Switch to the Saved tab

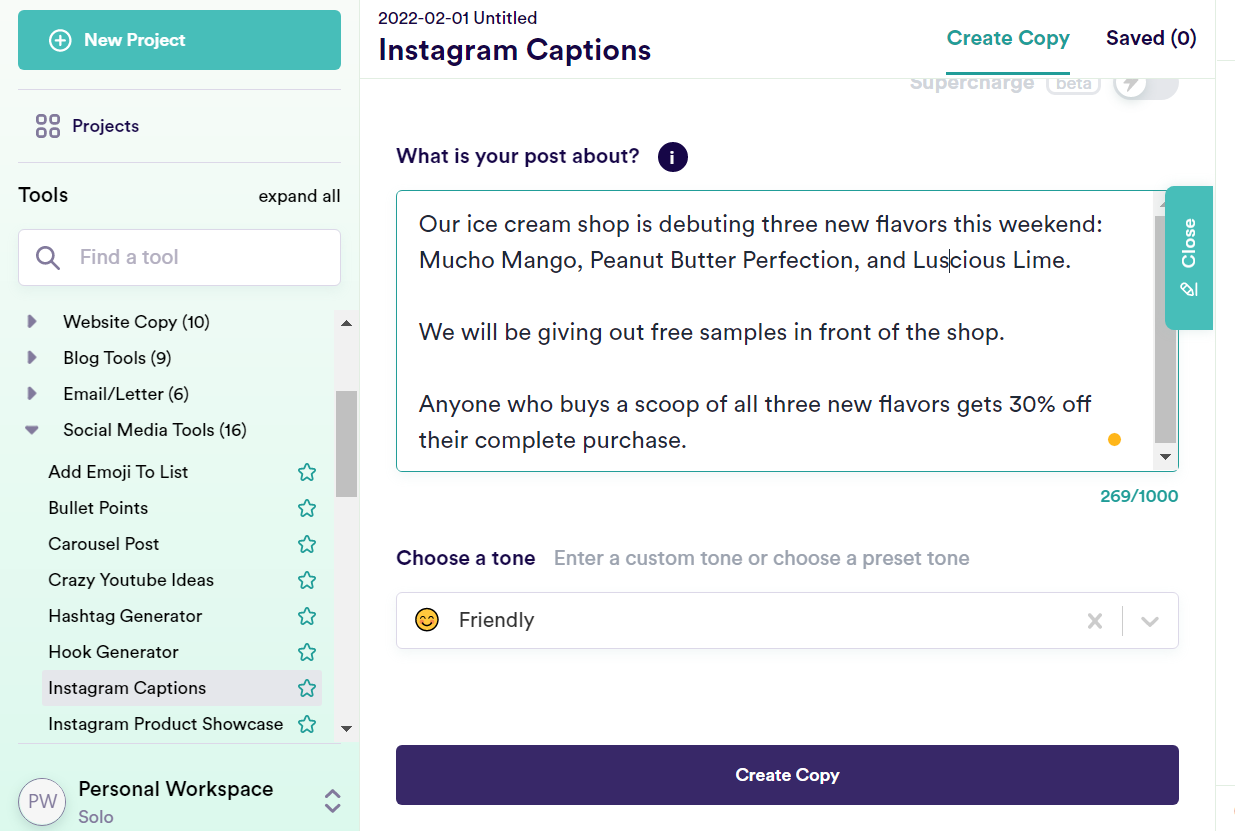pyautogui.click(x=1151, y=38)
